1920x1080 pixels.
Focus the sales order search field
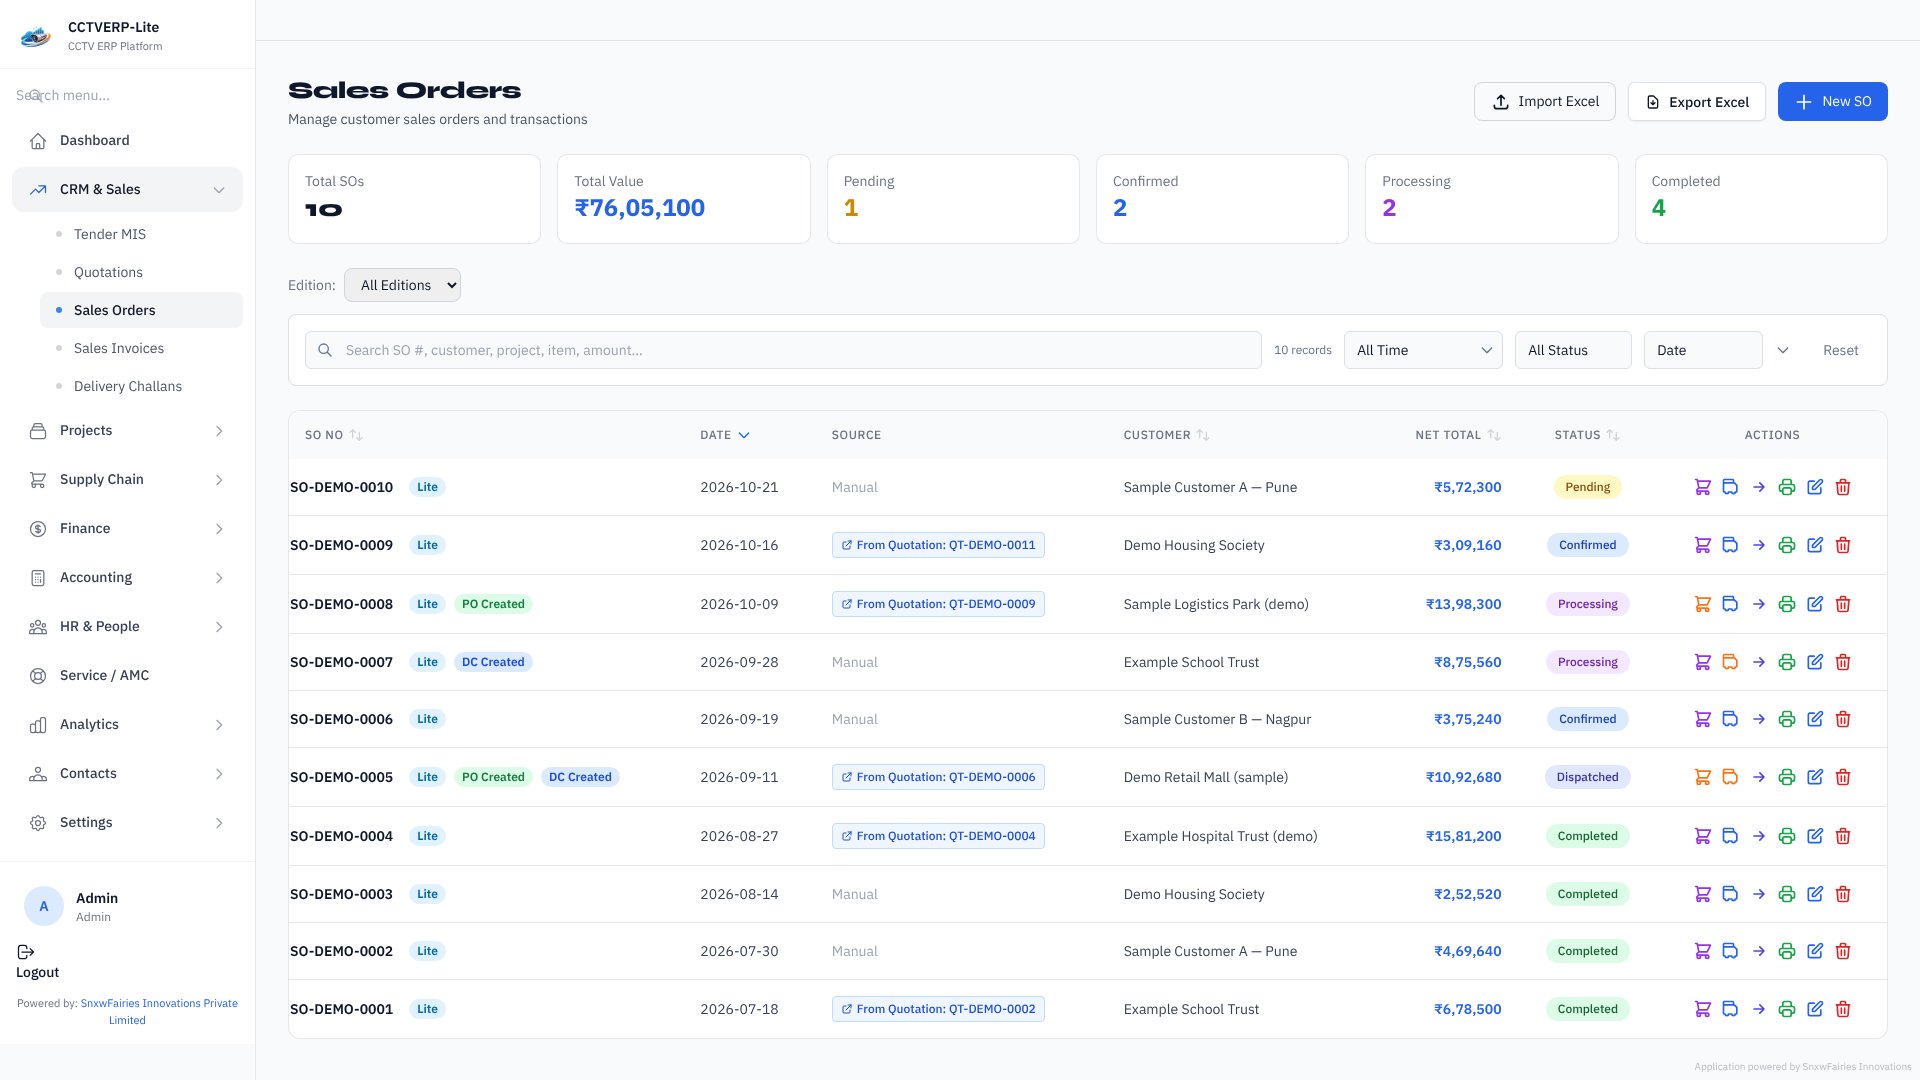click(783, 350)
